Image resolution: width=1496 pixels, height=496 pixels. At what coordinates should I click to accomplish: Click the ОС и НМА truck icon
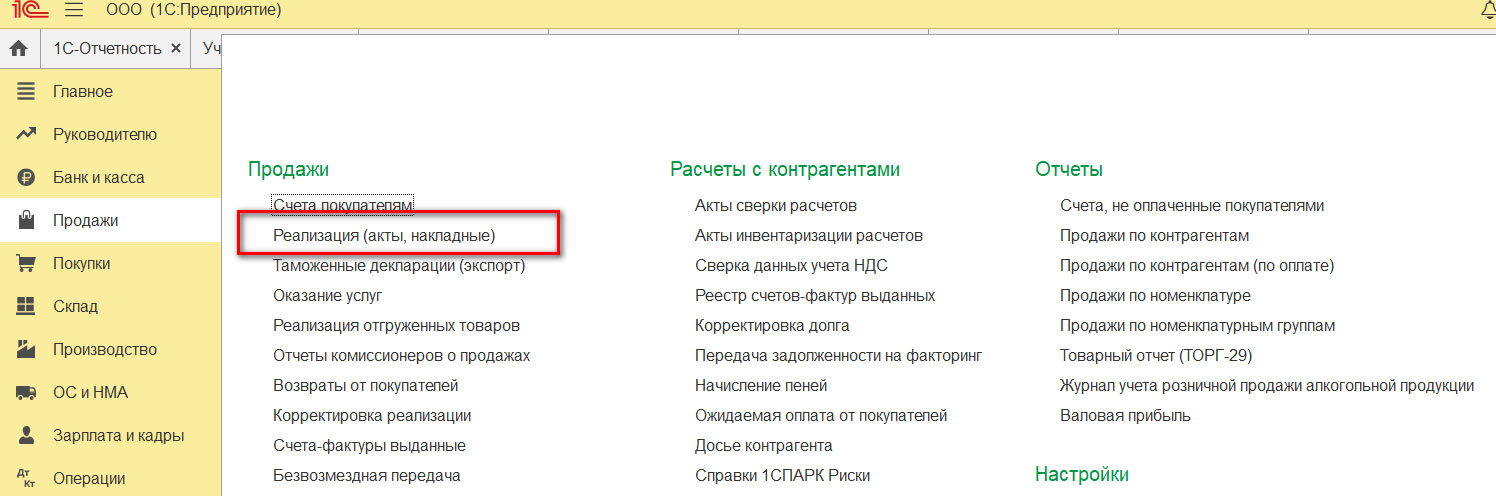click(26, 393)
